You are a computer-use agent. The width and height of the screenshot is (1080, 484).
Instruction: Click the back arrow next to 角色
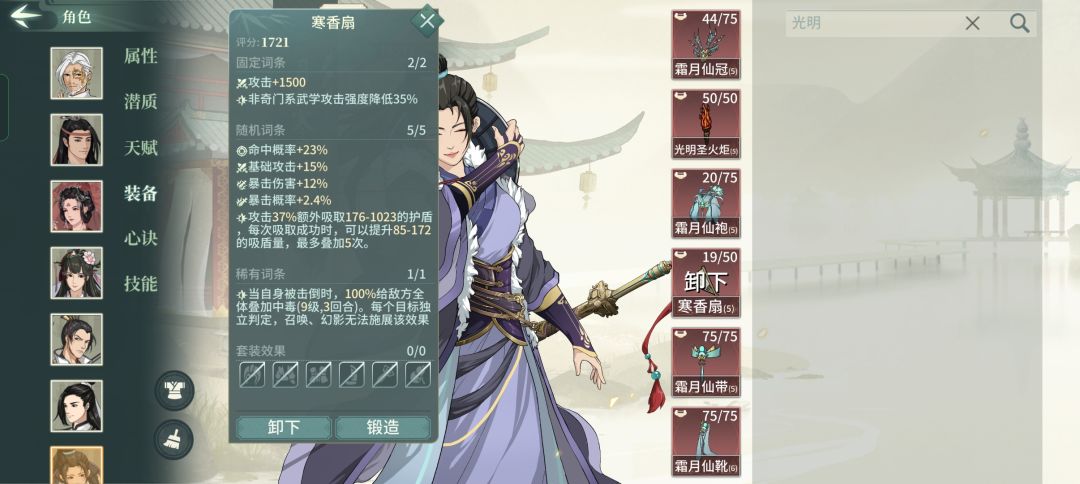point(26,16)
